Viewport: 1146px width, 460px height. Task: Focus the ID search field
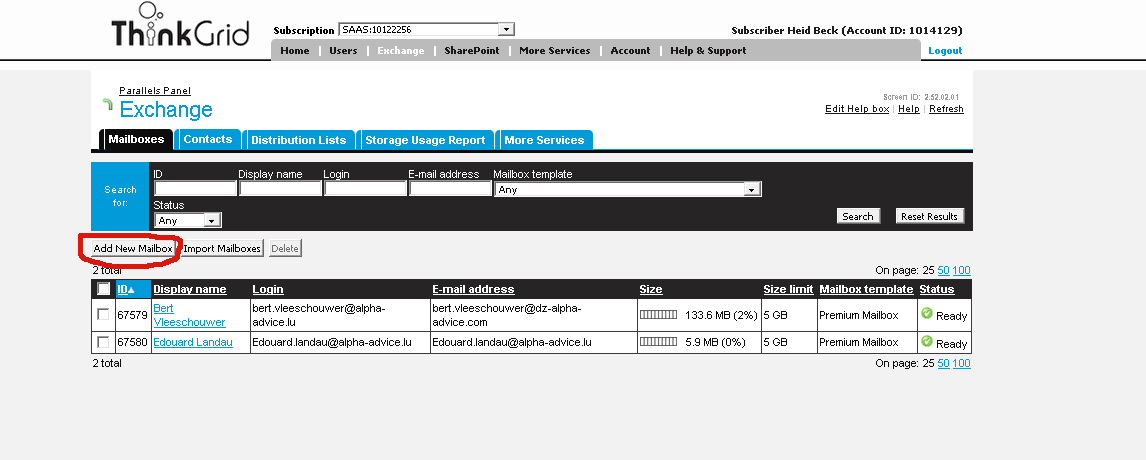click(195, 189)
